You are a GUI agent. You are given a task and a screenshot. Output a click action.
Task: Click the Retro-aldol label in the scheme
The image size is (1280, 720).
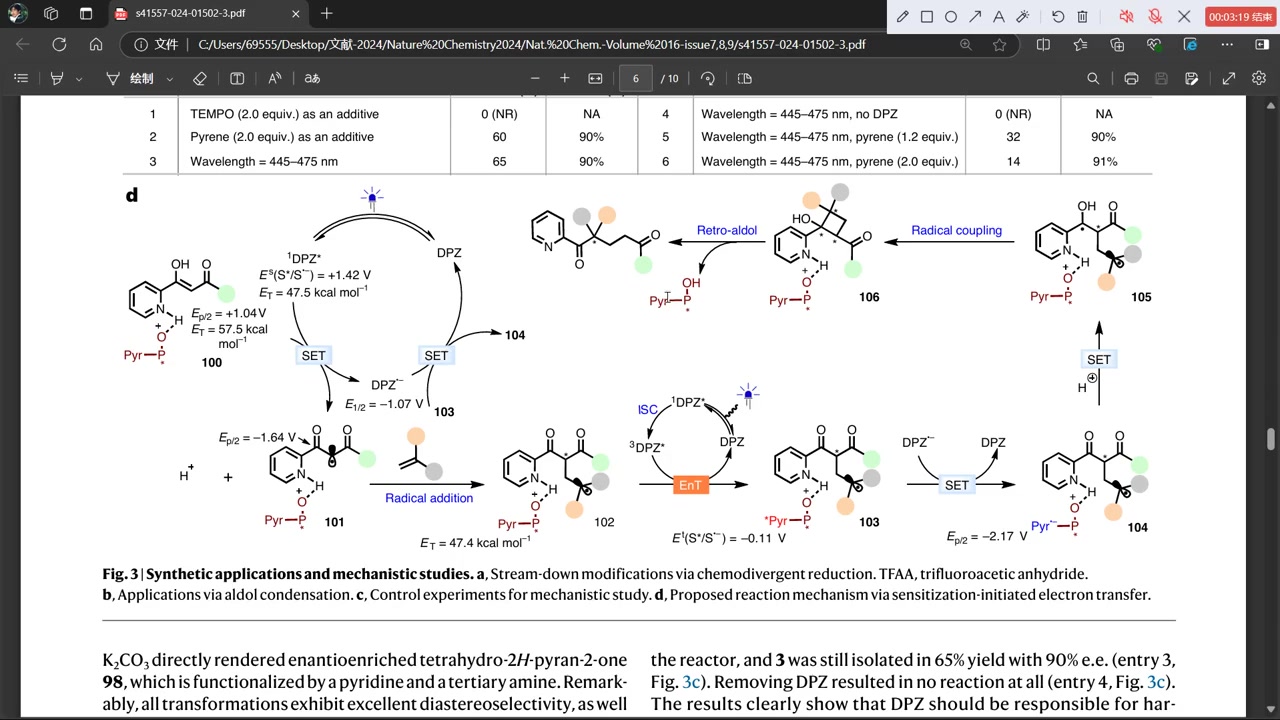727,230
